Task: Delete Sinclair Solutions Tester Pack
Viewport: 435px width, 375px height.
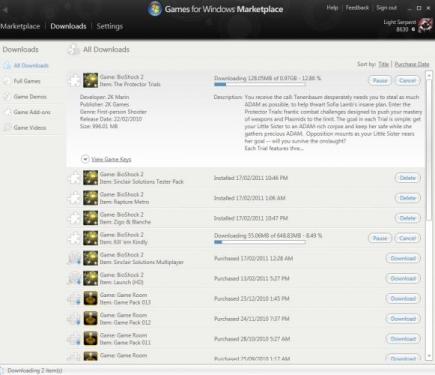Action: pyautogui.click(x=407, y=178)
